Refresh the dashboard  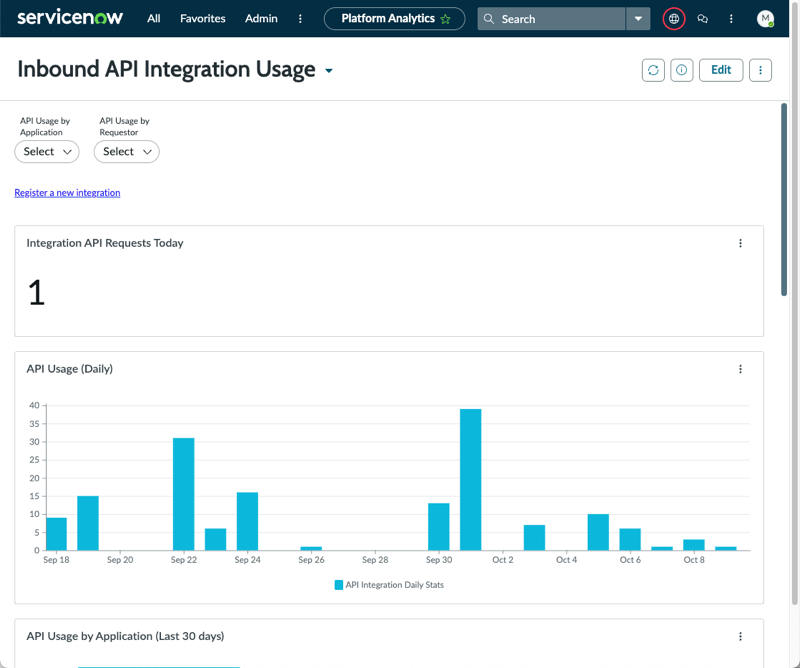pos(653,70)
